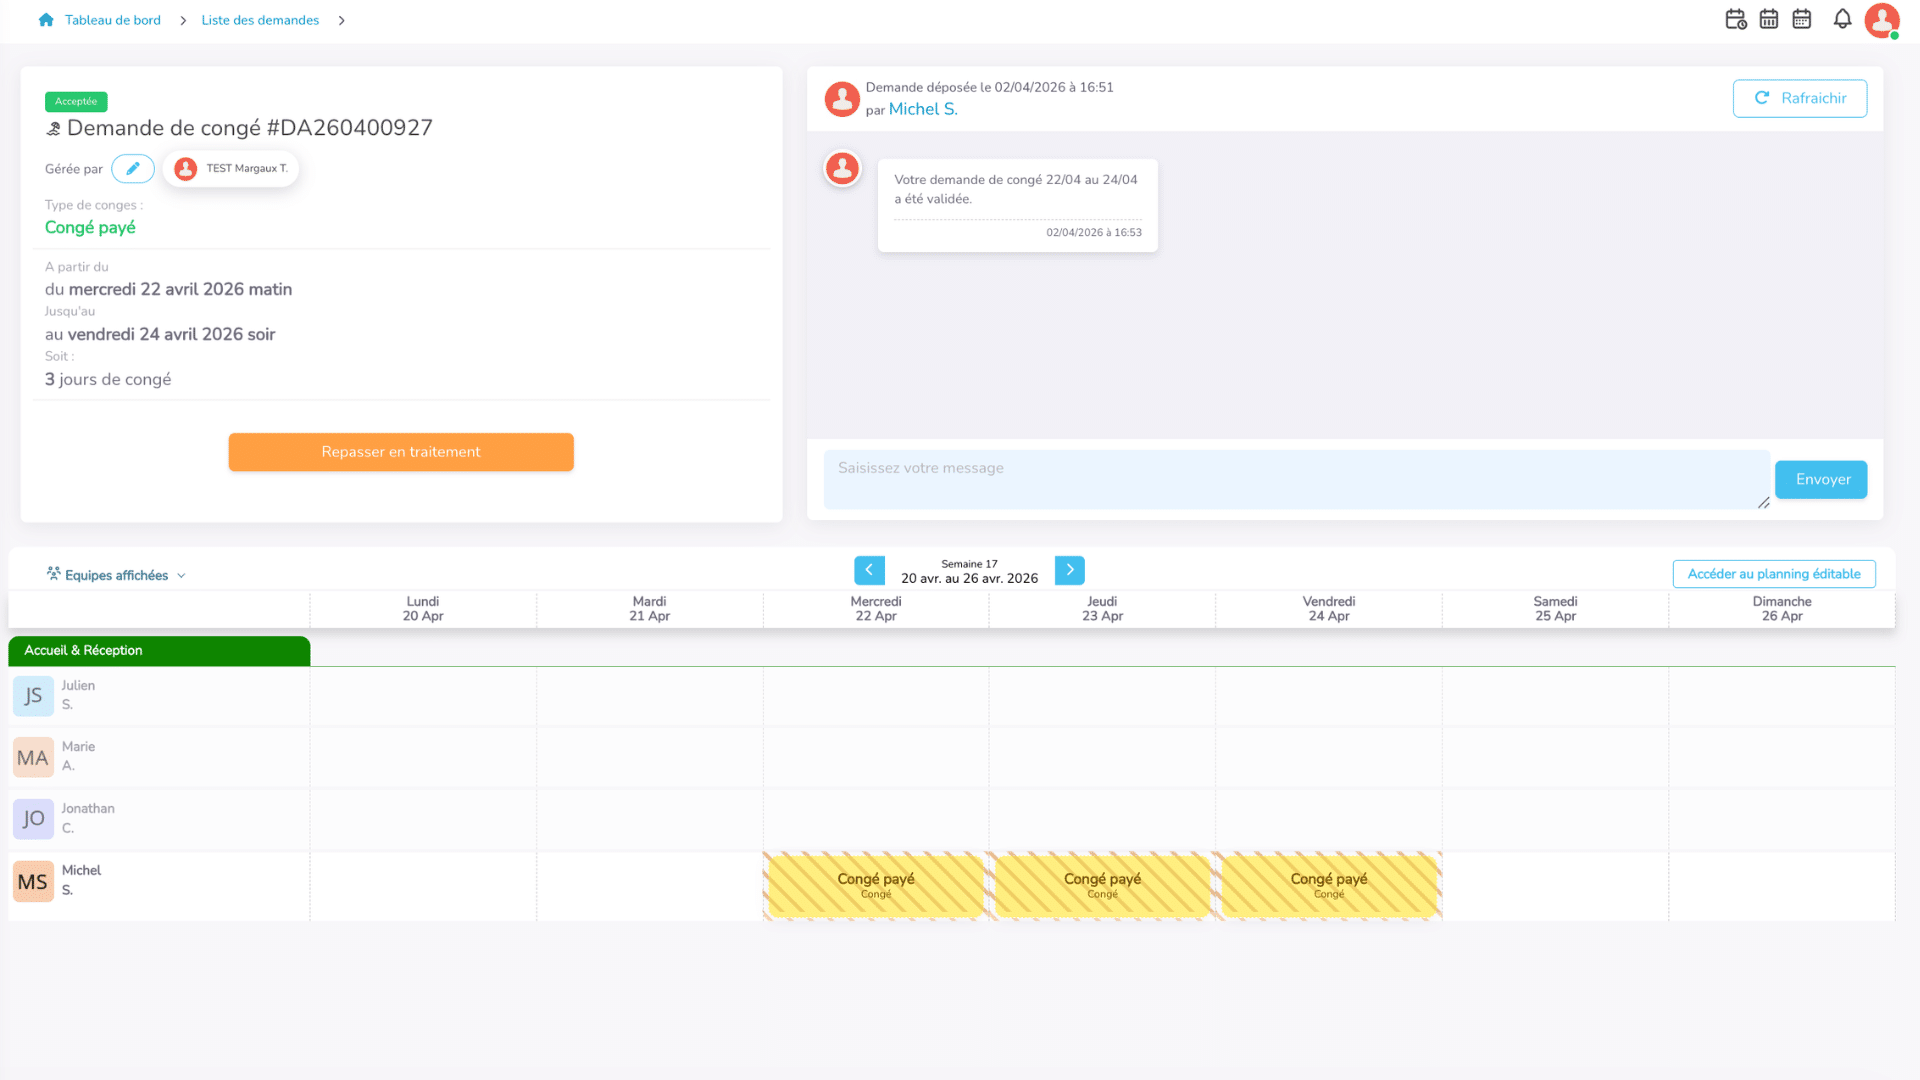
Task: Click the Rafraichir button
Action: point(1800,98)
